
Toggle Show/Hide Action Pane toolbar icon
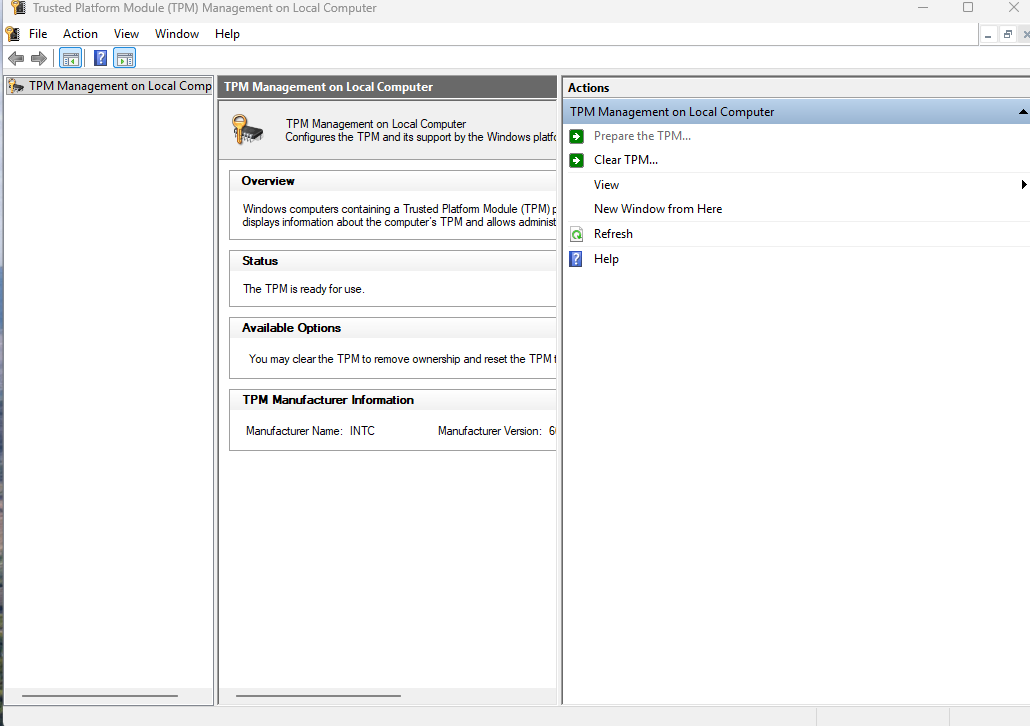click(124, 58)
